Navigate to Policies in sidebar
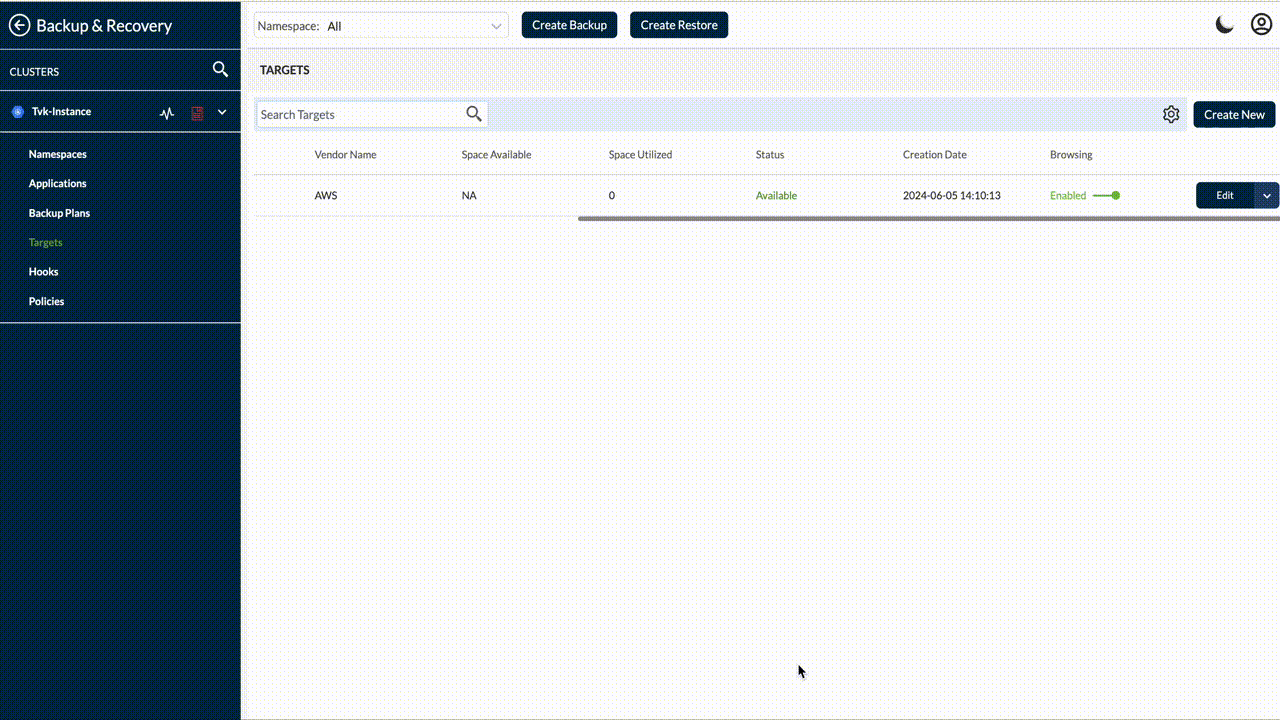 (47, 301)
